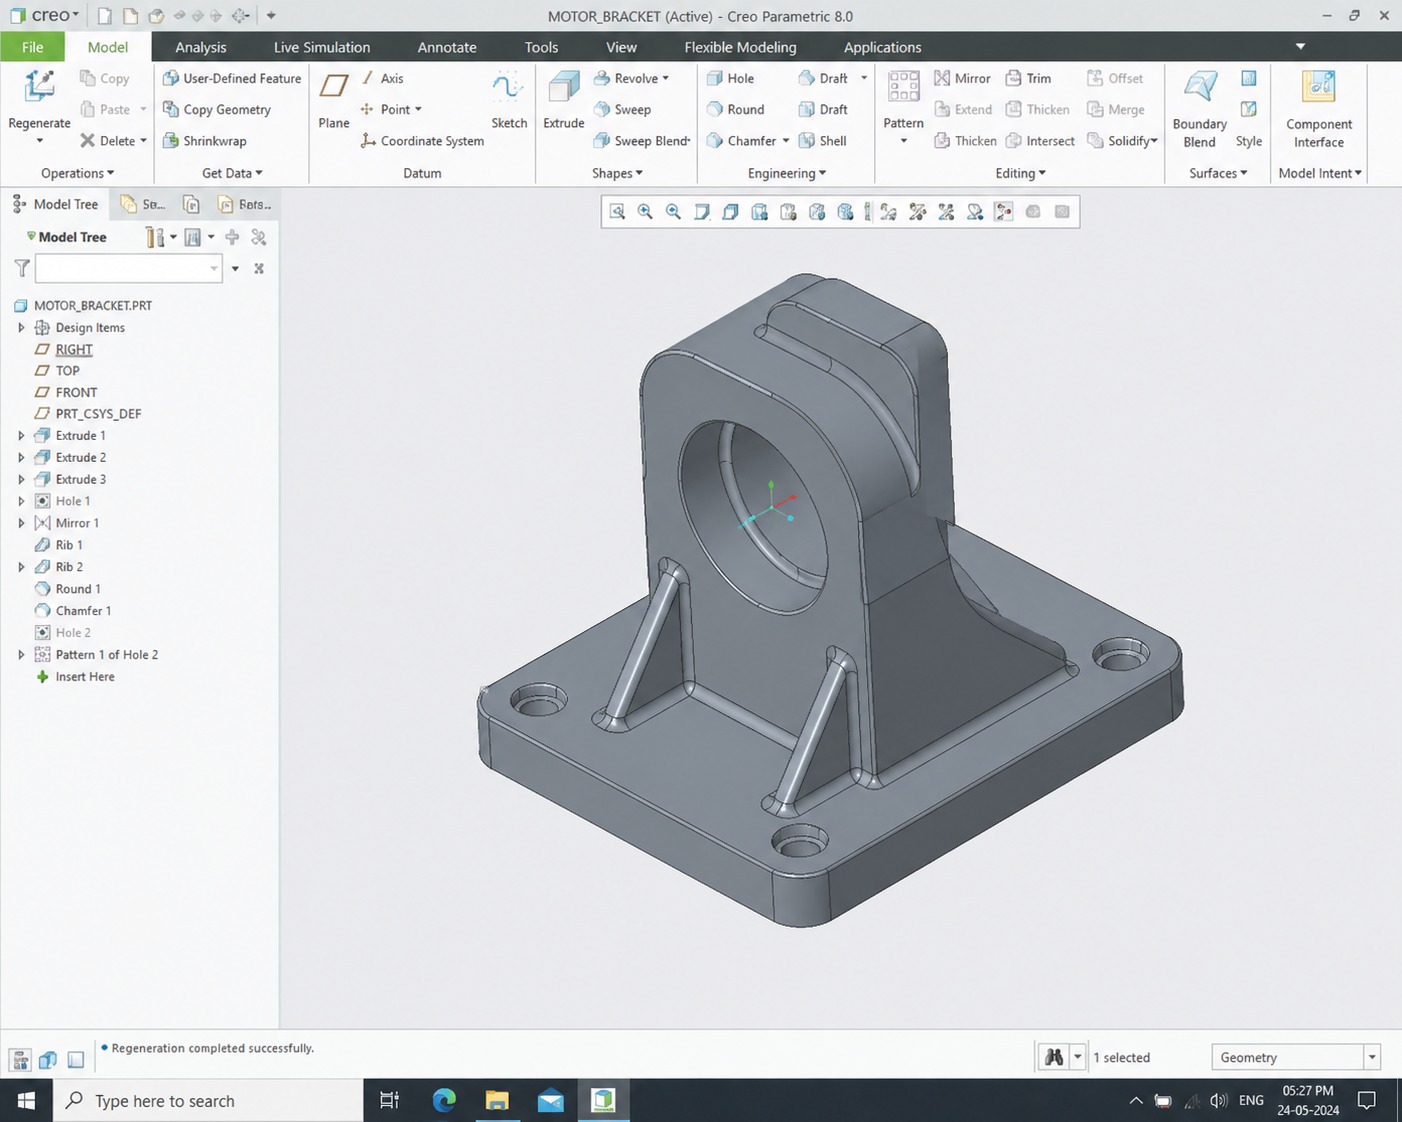Open the Solidify dropdown arrow
1402x1122 pixels.
point(1154,141)
